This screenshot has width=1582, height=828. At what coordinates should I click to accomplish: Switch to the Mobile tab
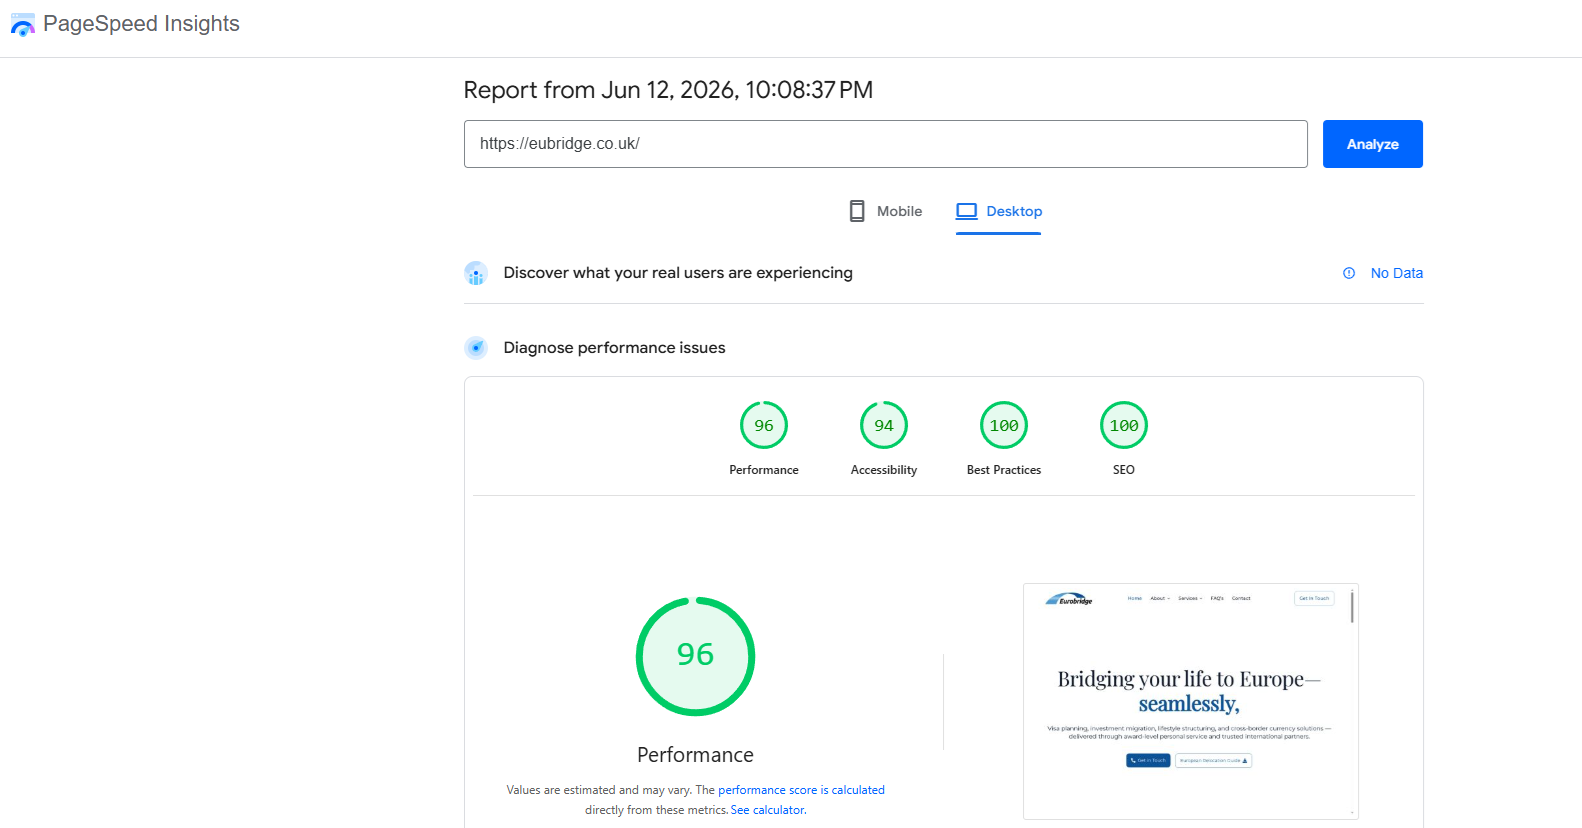pyautogui.click(x=885, y=211)
